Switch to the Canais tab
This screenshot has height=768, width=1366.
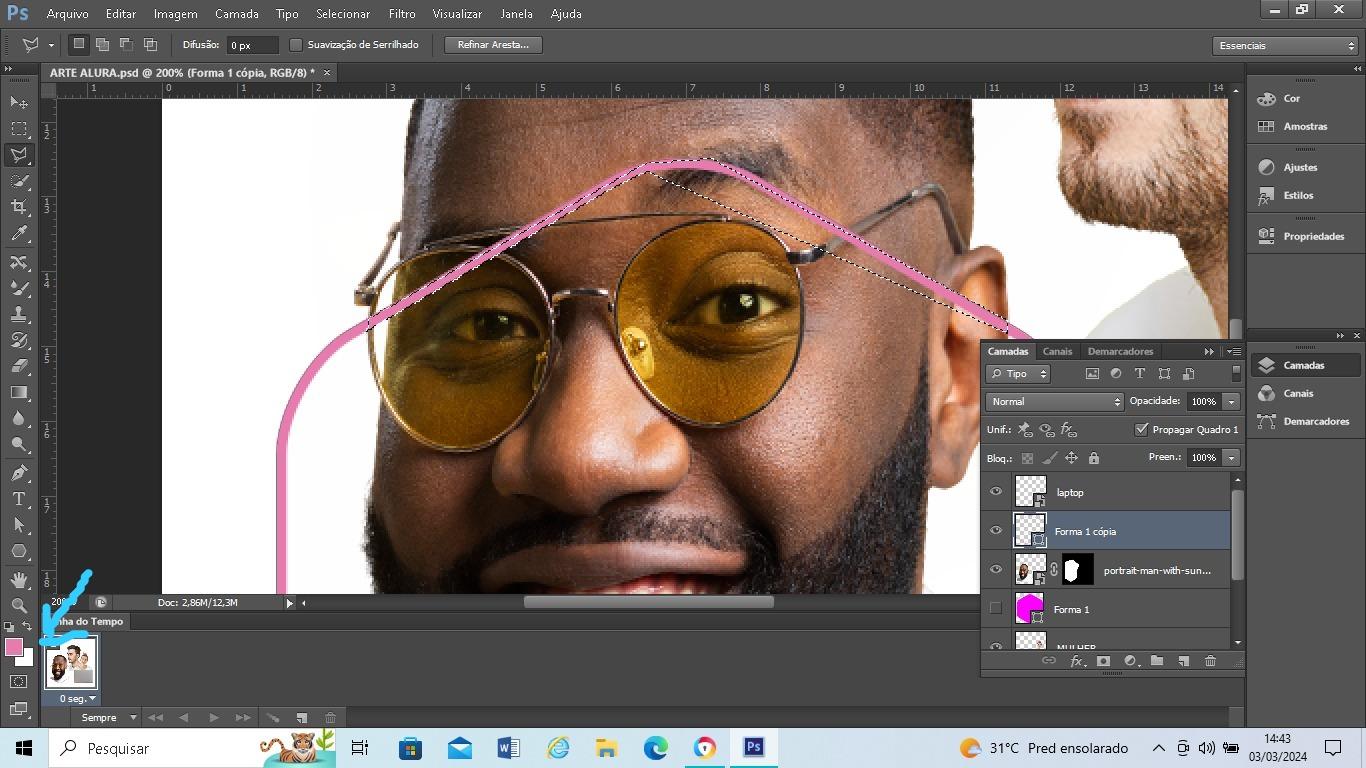[1057, 351]
